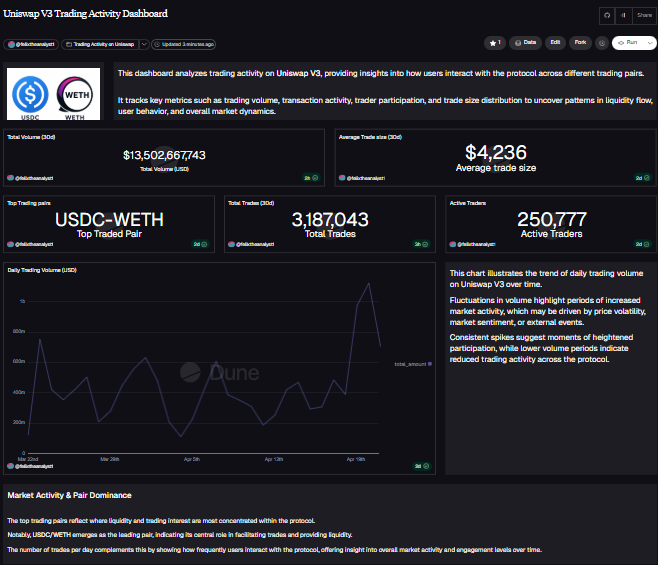Viewport: 658px width, 565px height.
Task: Open author link in Average Trade size panel
Action: point(362,178)
